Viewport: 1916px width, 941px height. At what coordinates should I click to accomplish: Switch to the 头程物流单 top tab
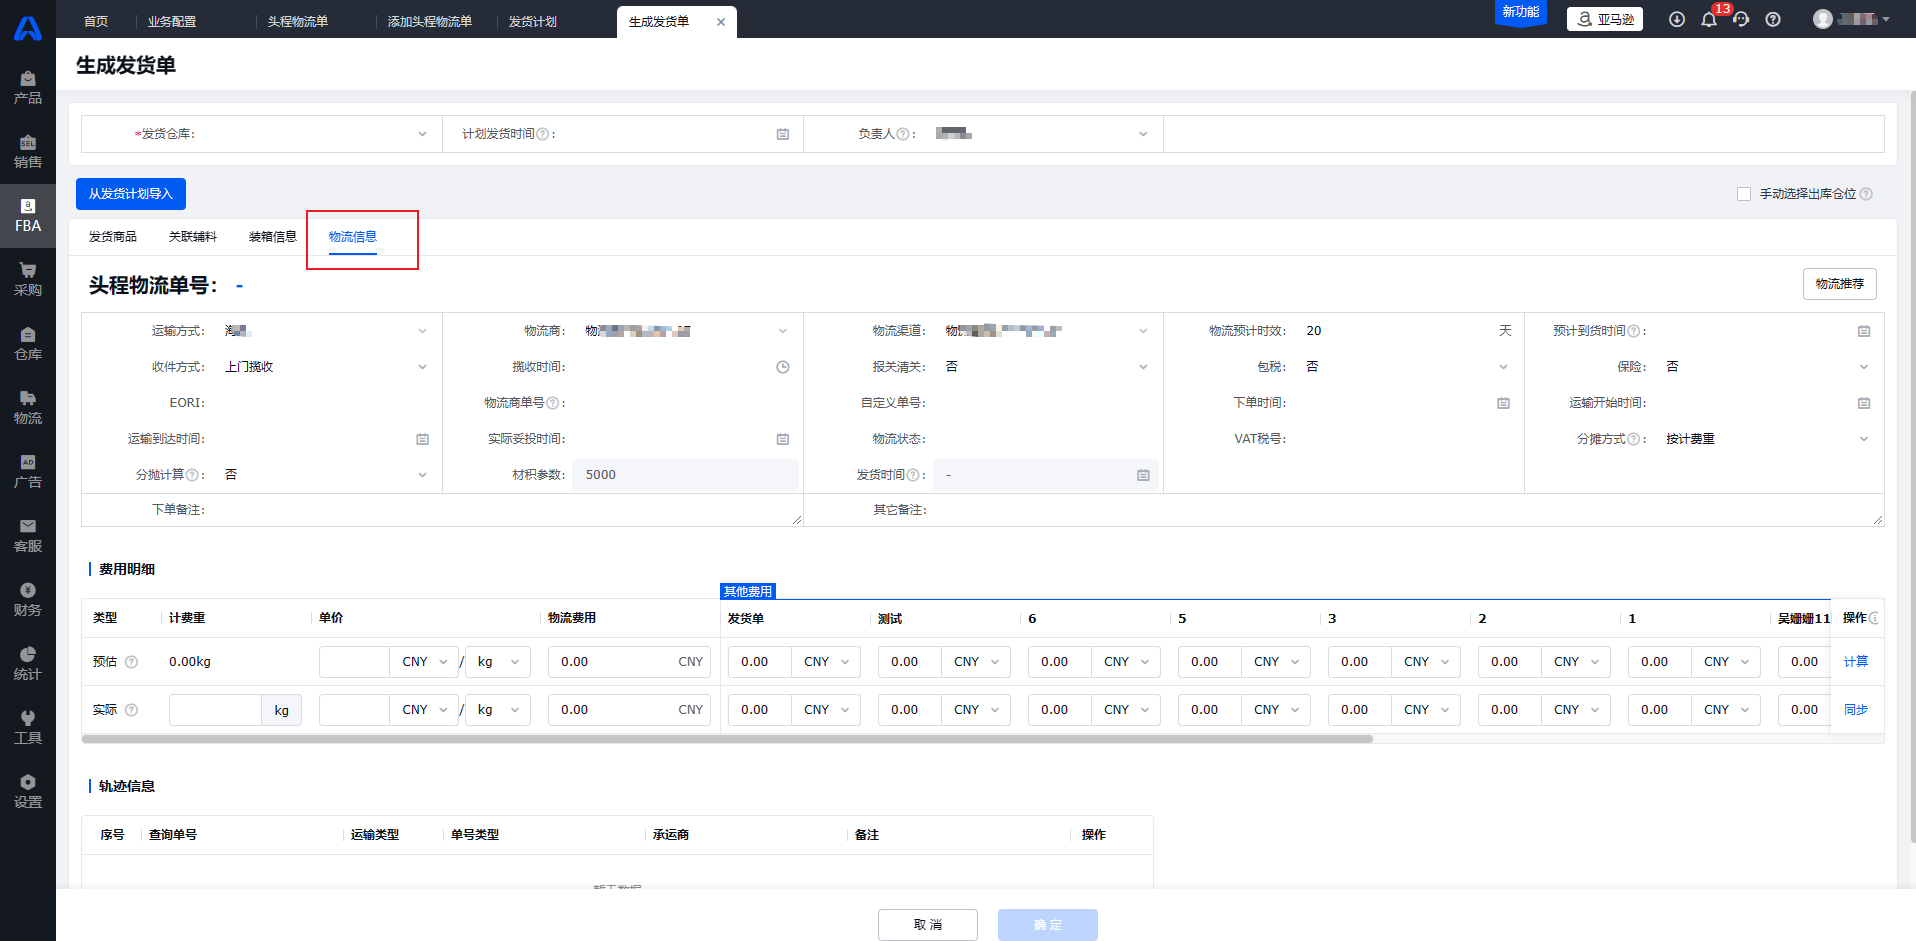298,21
